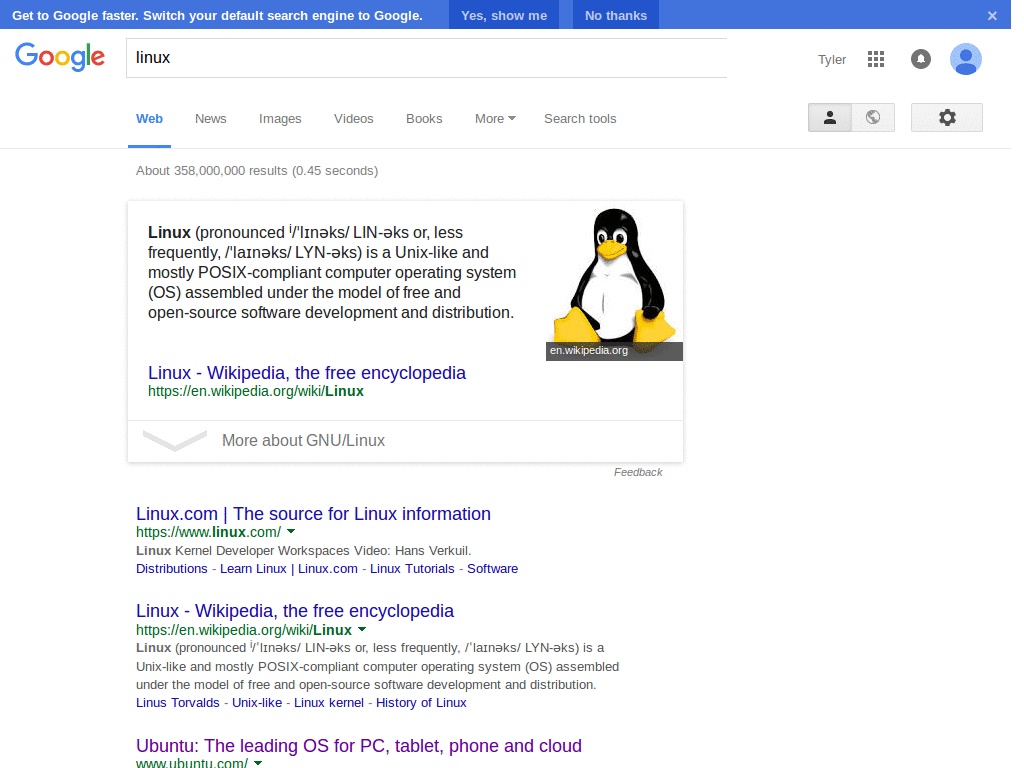Open Distributions sitelink
The image size is (1024, 768).
point(172,569)
